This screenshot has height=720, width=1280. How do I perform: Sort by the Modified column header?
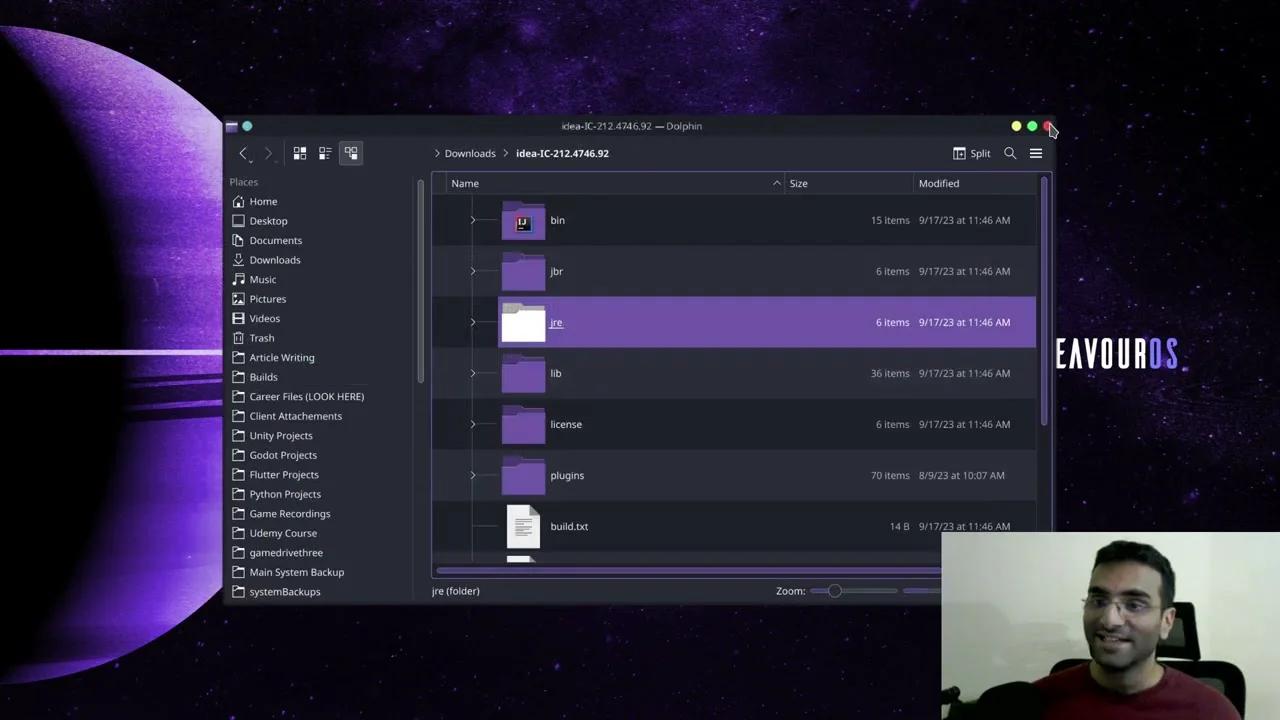(x=939, y=183)
